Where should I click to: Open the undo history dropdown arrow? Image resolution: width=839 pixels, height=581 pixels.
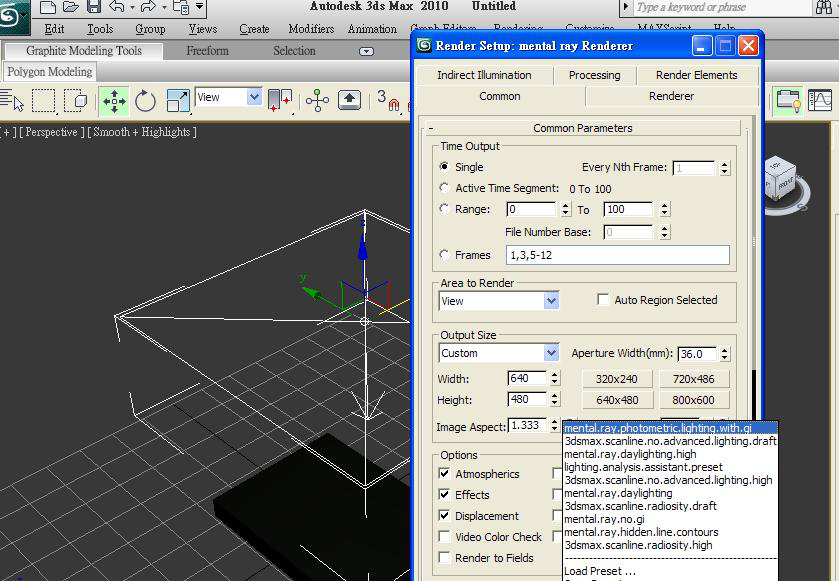coord(132,7)
